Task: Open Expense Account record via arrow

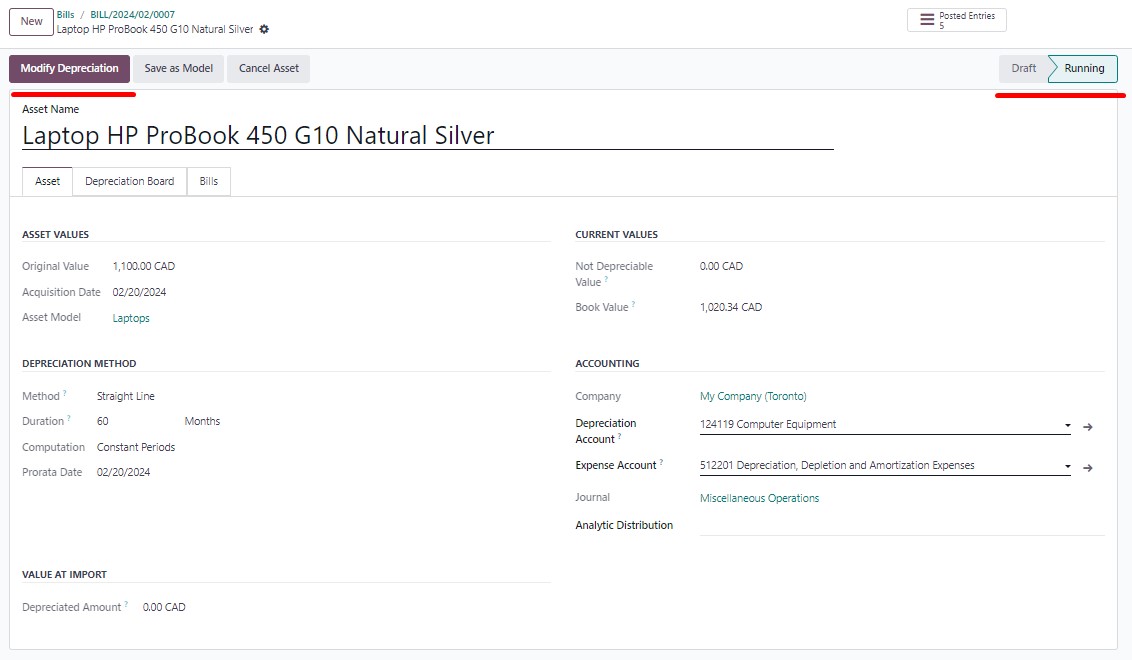Action: (x=1088, y=468)
